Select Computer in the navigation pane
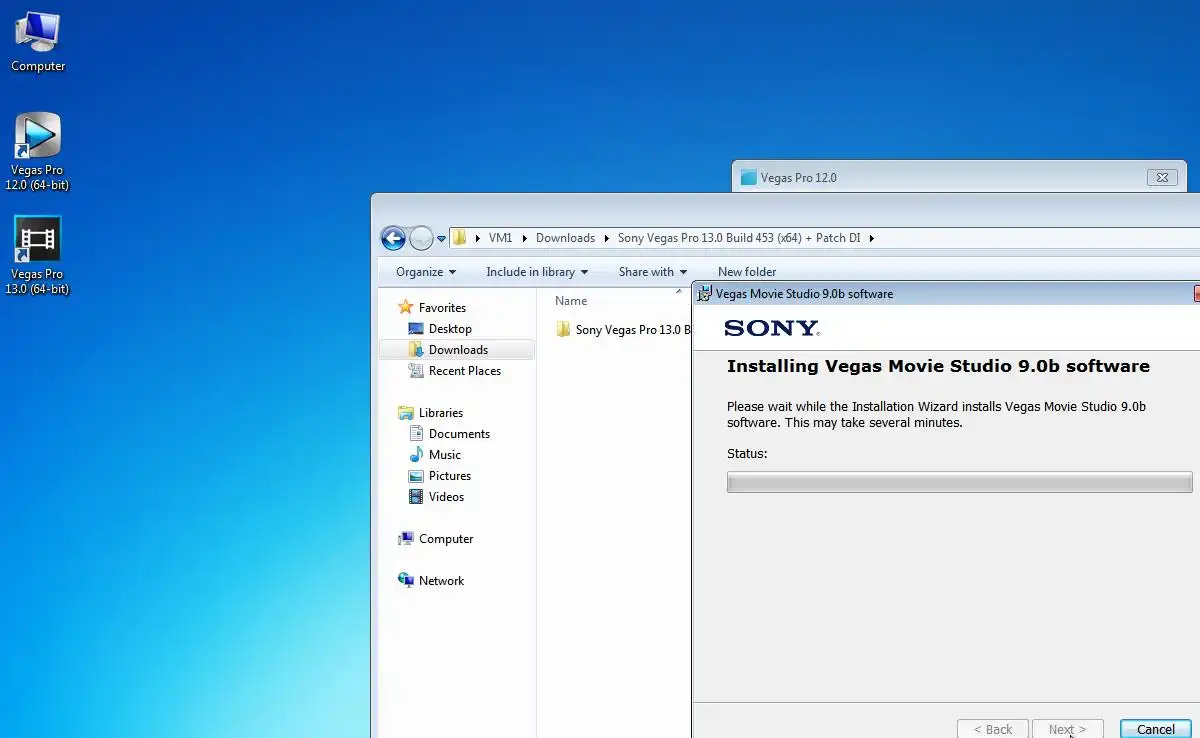This screenshot has width=1200, height=738. click(436, 539)
